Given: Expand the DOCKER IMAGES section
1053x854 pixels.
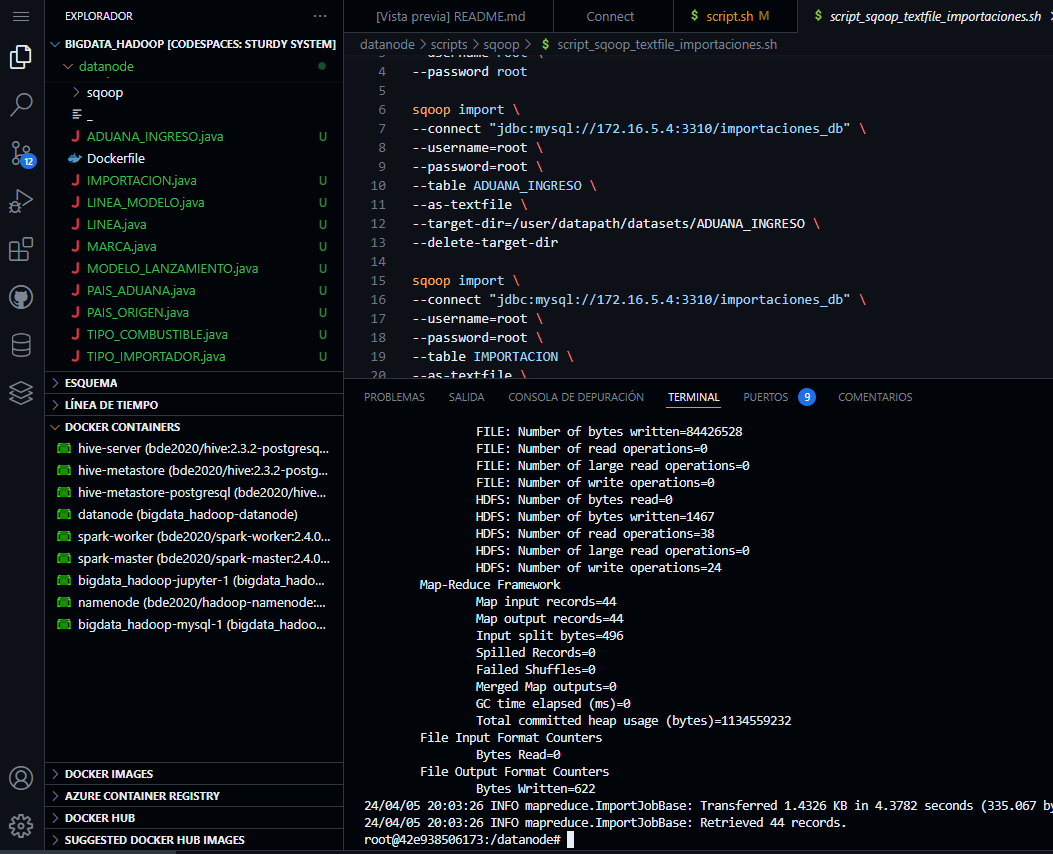Looking at the screenshot, I should tap(108, 774).
